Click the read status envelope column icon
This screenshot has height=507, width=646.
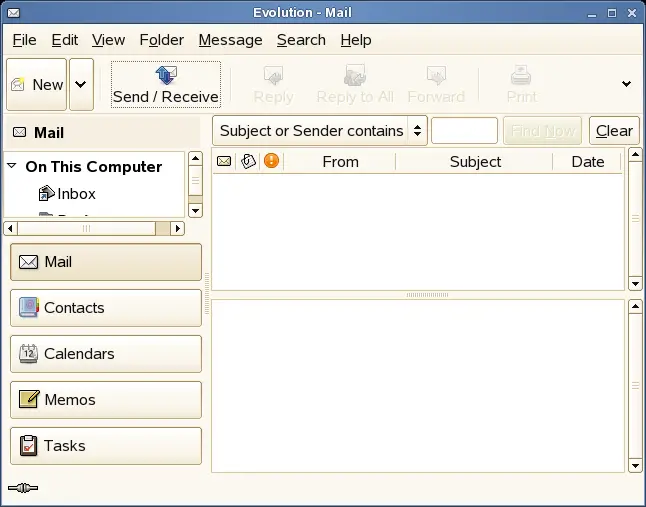224,161
